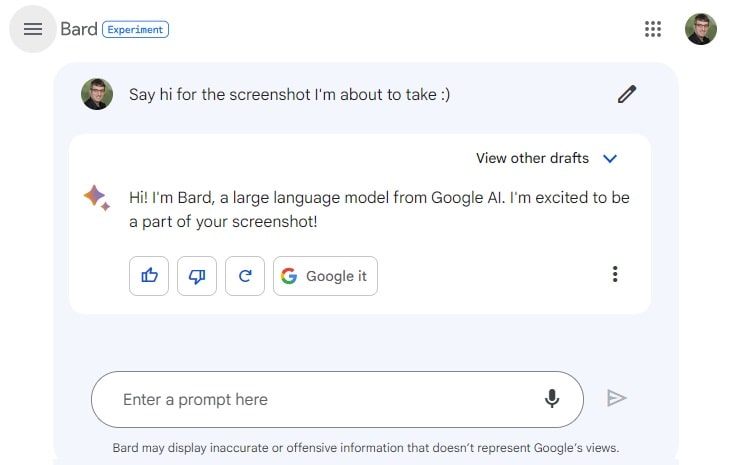This screenshot has height=465, width=730.
Task: Activate microphone voice input
Action: tap(552, 399)
